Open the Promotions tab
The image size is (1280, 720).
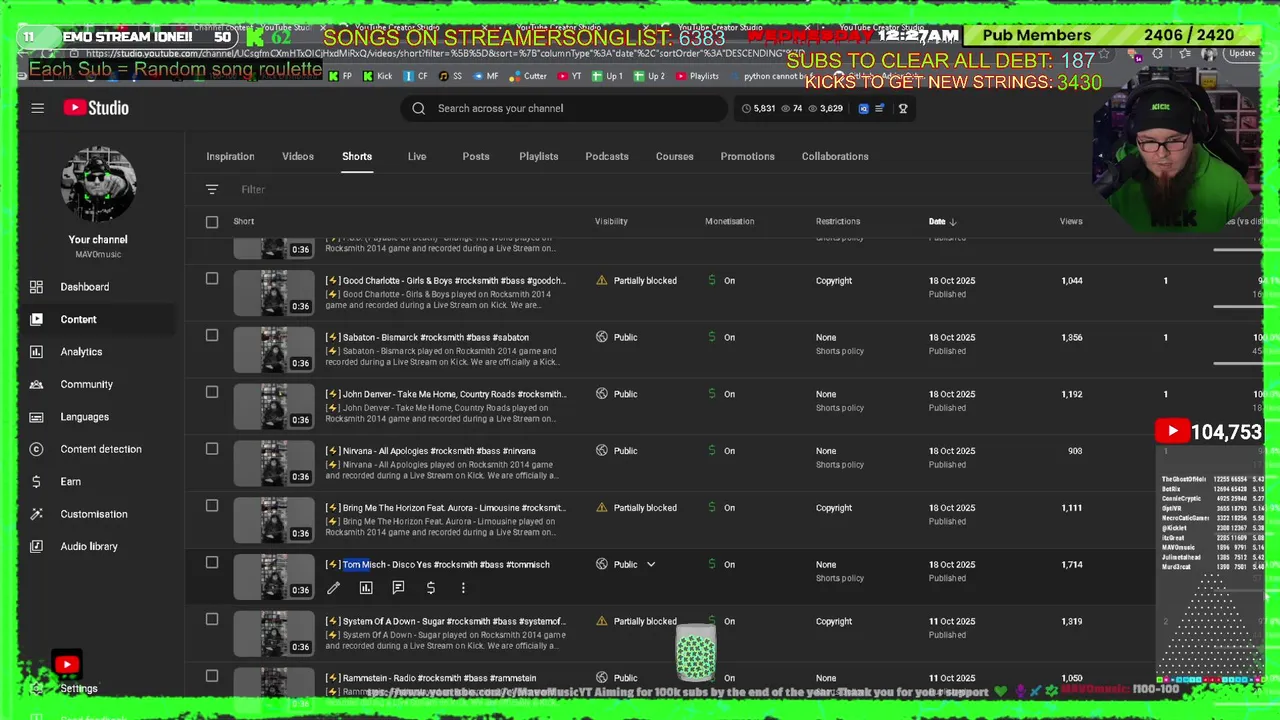[x=748, y=157]
